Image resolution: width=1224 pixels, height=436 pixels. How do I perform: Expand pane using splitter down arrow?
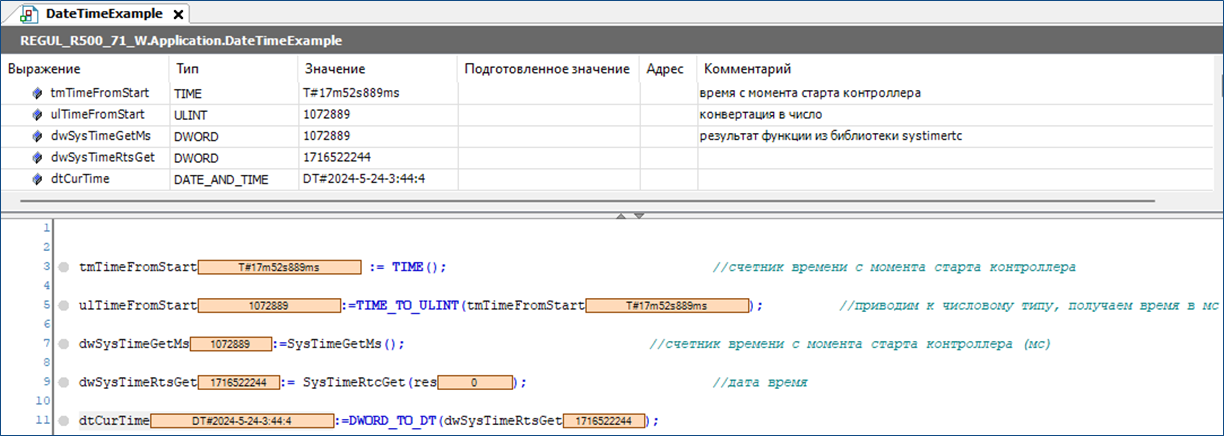tap(639, 215)
